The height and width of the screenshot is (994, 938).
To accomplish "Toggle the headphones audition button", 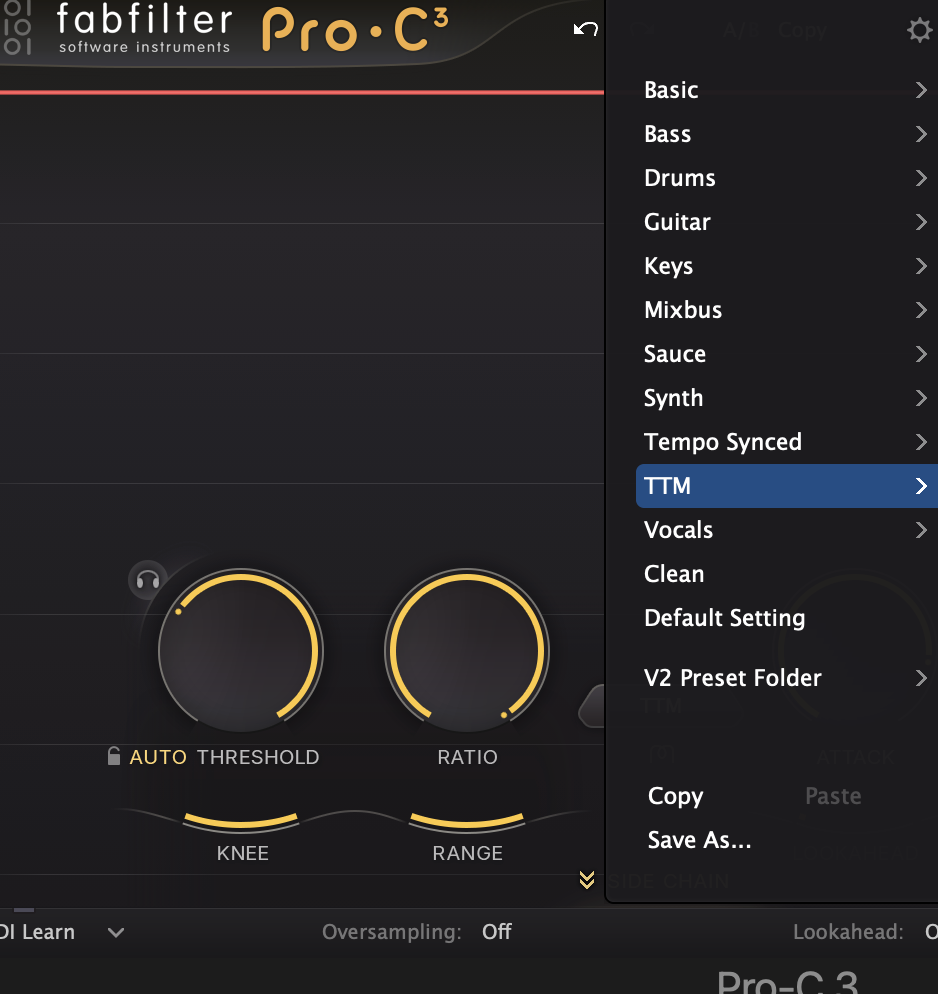I will pyautogui.click(x=148, y=580).
